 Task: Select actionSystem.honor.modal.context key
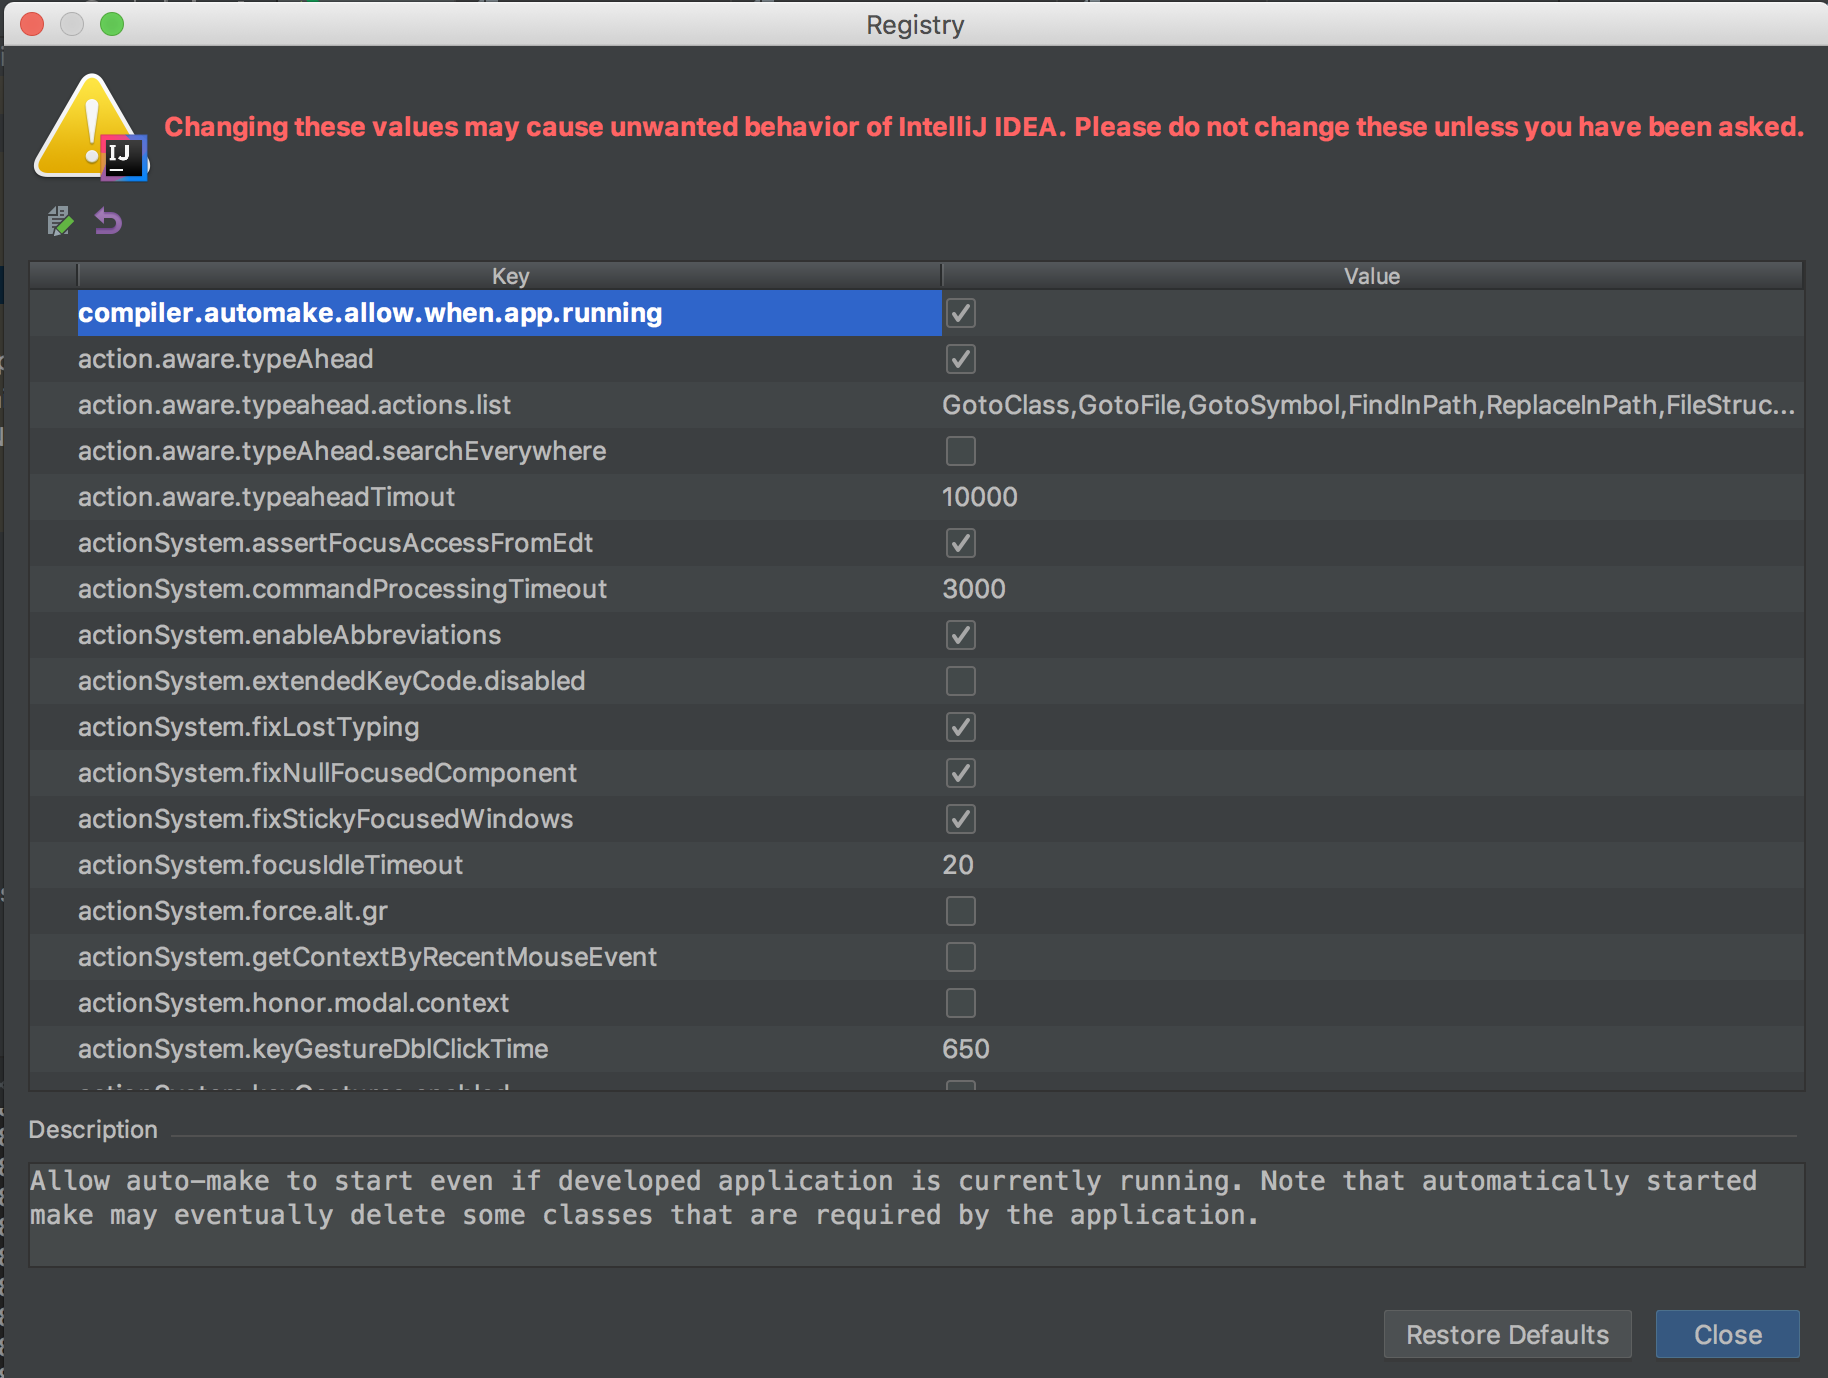click(293, 1003)
